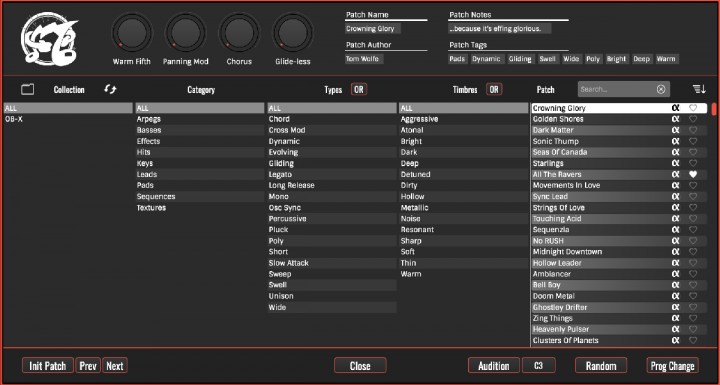Favorite the Crowning Glory patch

[693, 108]
